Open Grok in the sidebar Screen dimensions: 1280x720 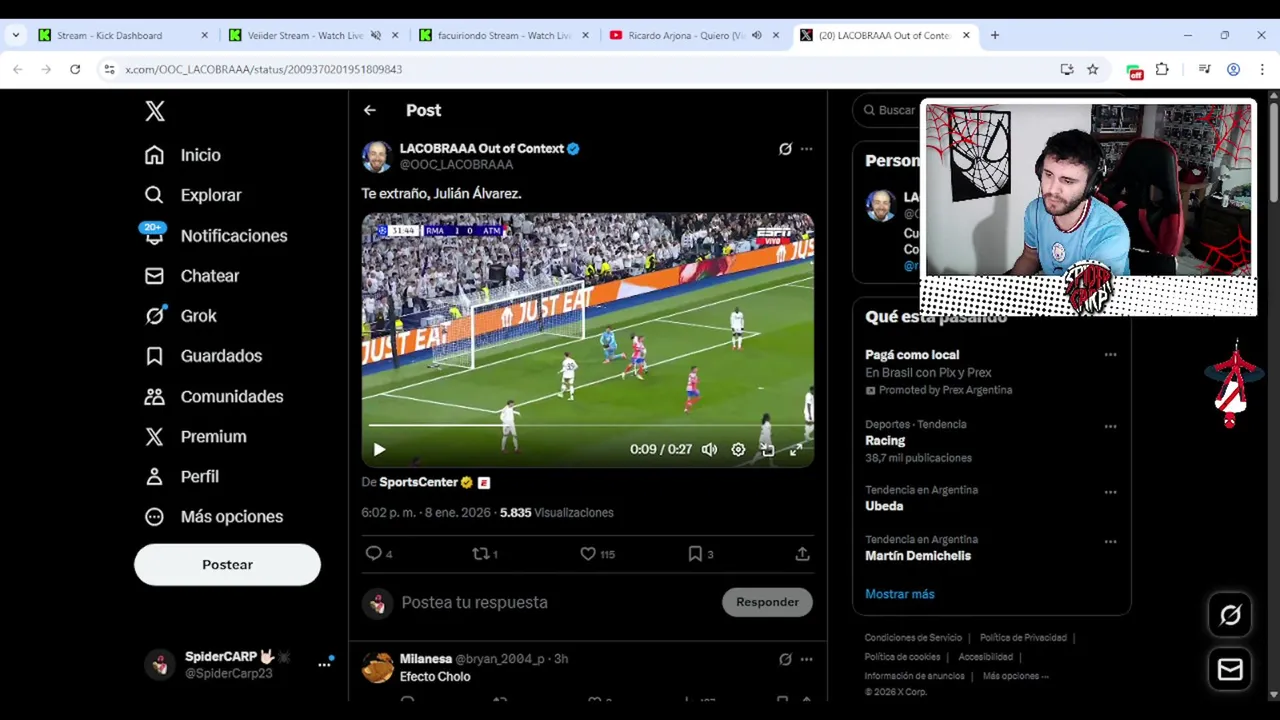181,316
